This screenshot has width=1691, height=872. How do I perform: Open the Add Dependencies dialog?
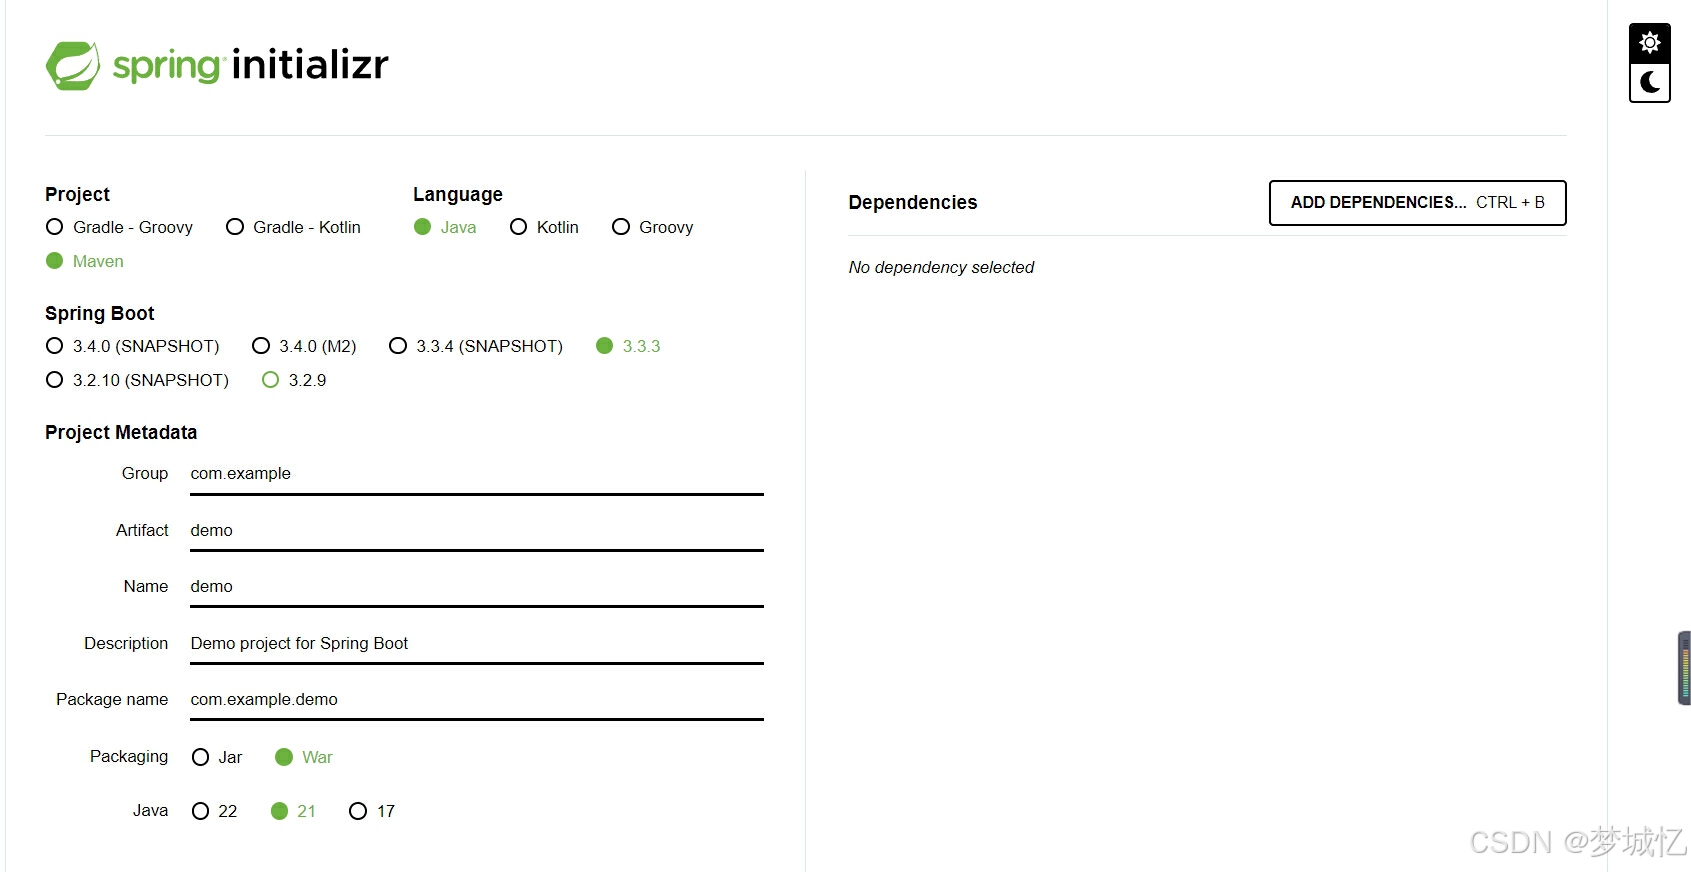click(x=1417, y=203)
